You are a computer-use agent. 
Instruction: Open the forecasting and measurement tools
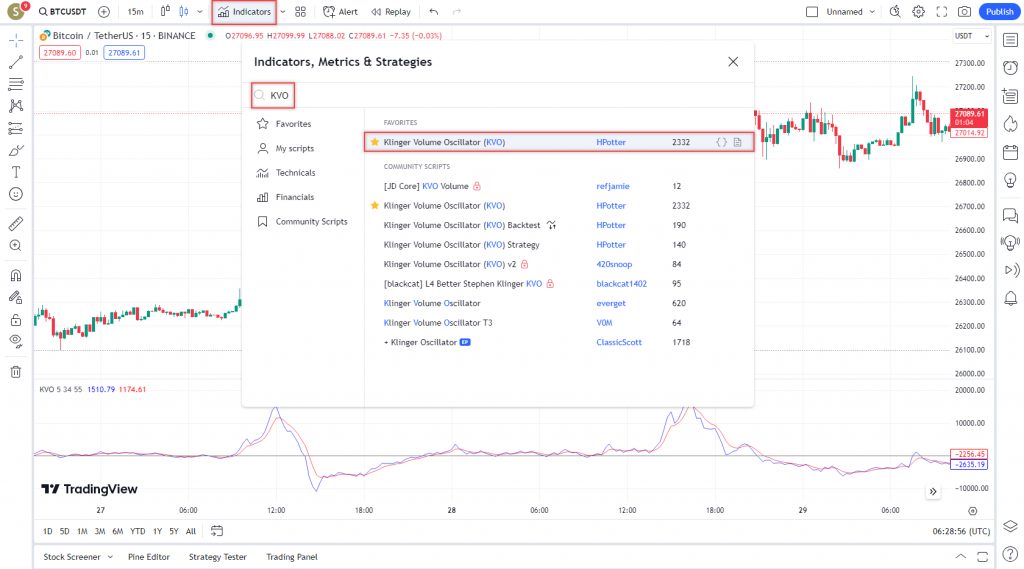pyautogui.click(x=16, y=129)
